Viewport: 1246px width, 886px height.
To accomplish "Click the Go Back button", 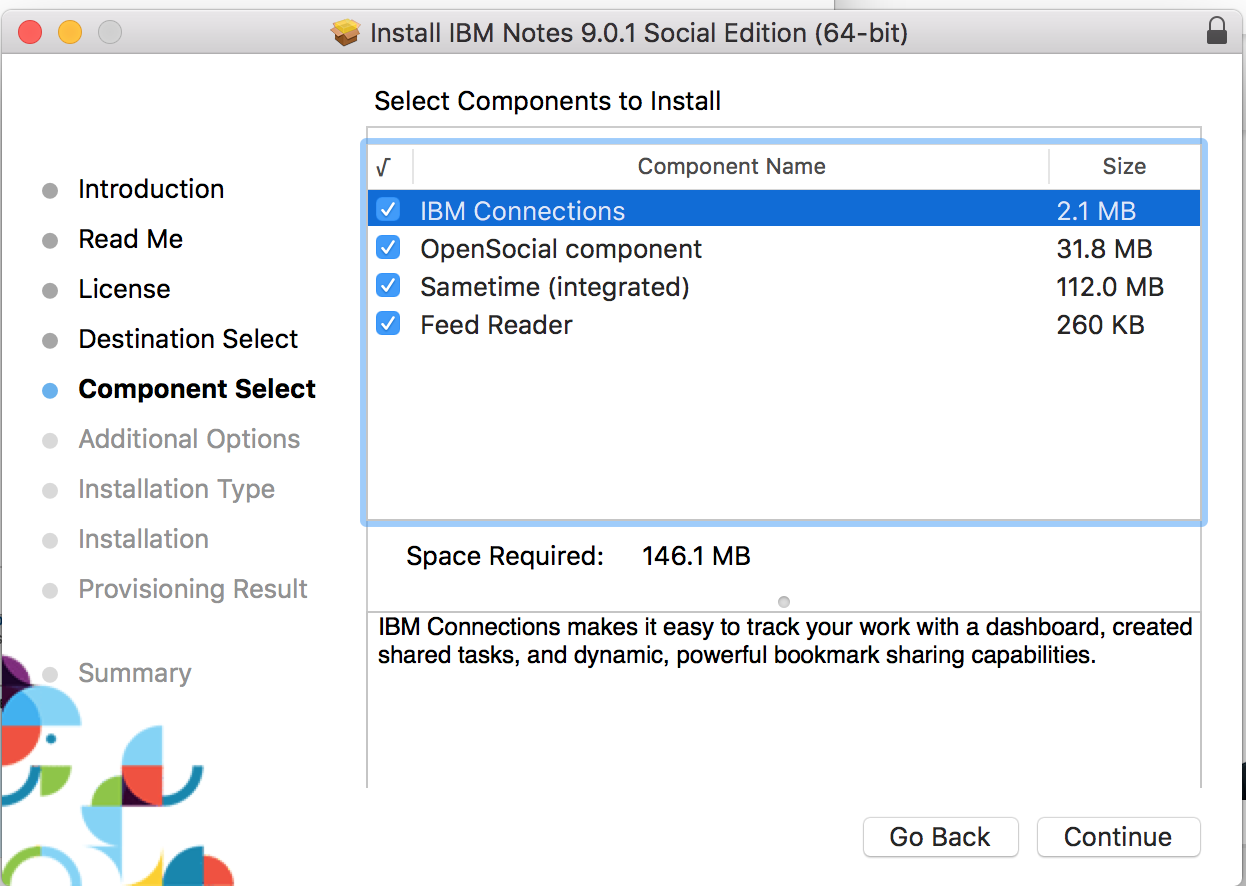I will click(940, 837).
